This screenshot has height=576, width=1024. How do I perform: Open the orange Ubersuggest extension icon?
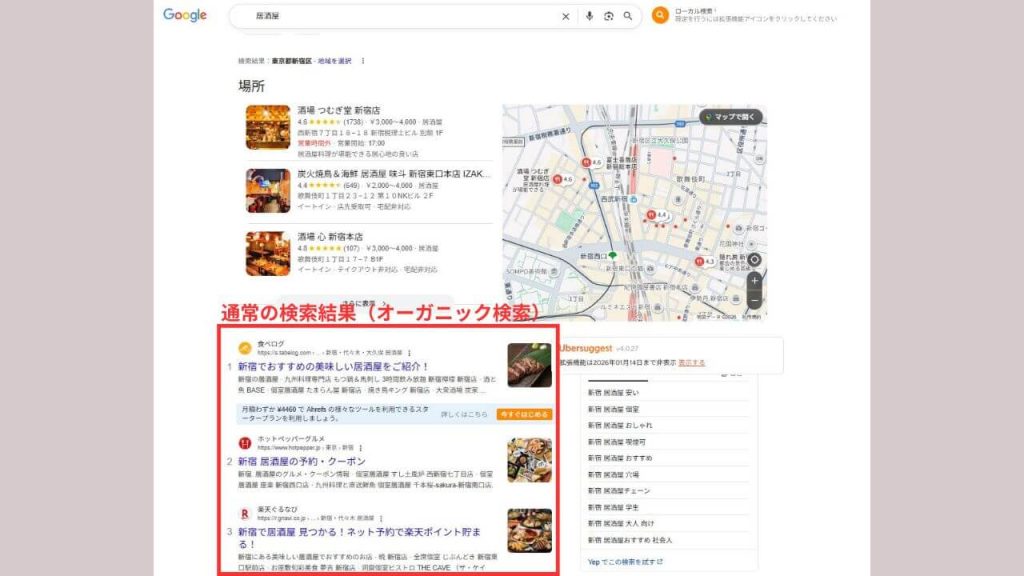660,14
